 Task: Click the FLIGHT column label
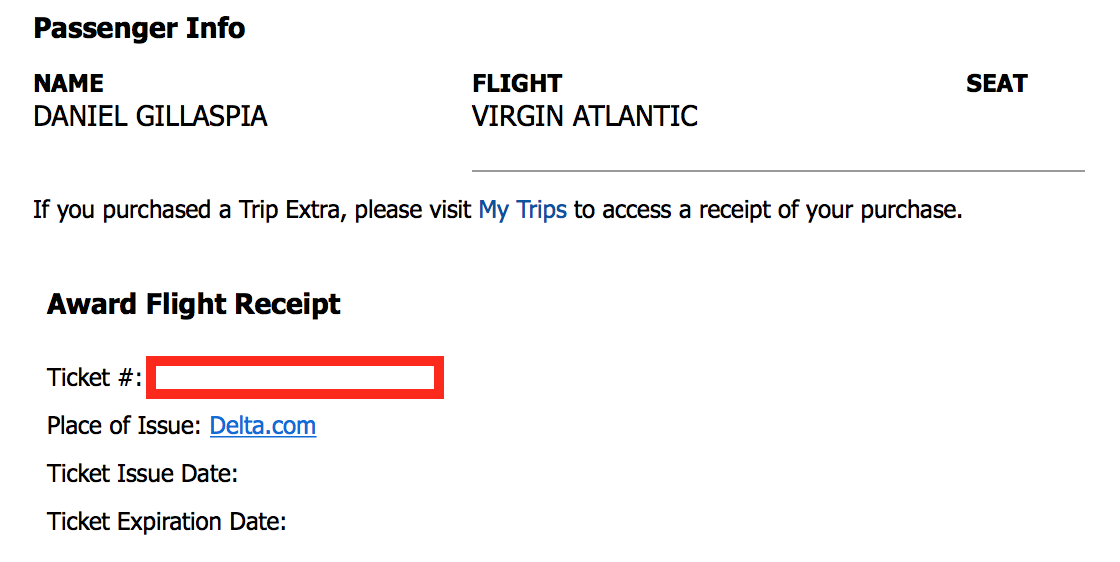[517, 84]
